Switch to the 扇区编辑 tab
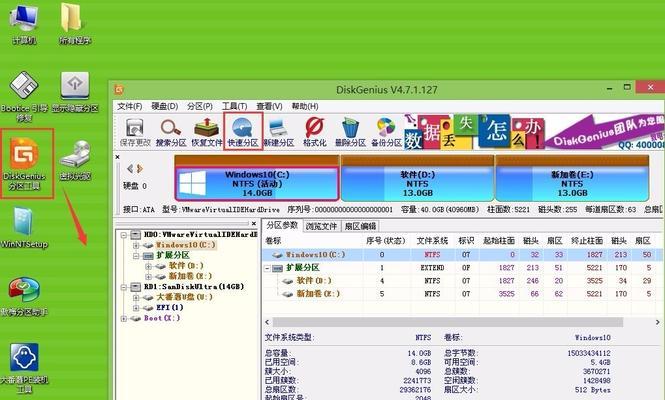This screenshot has height=400, width=665. tap(362, 226)
